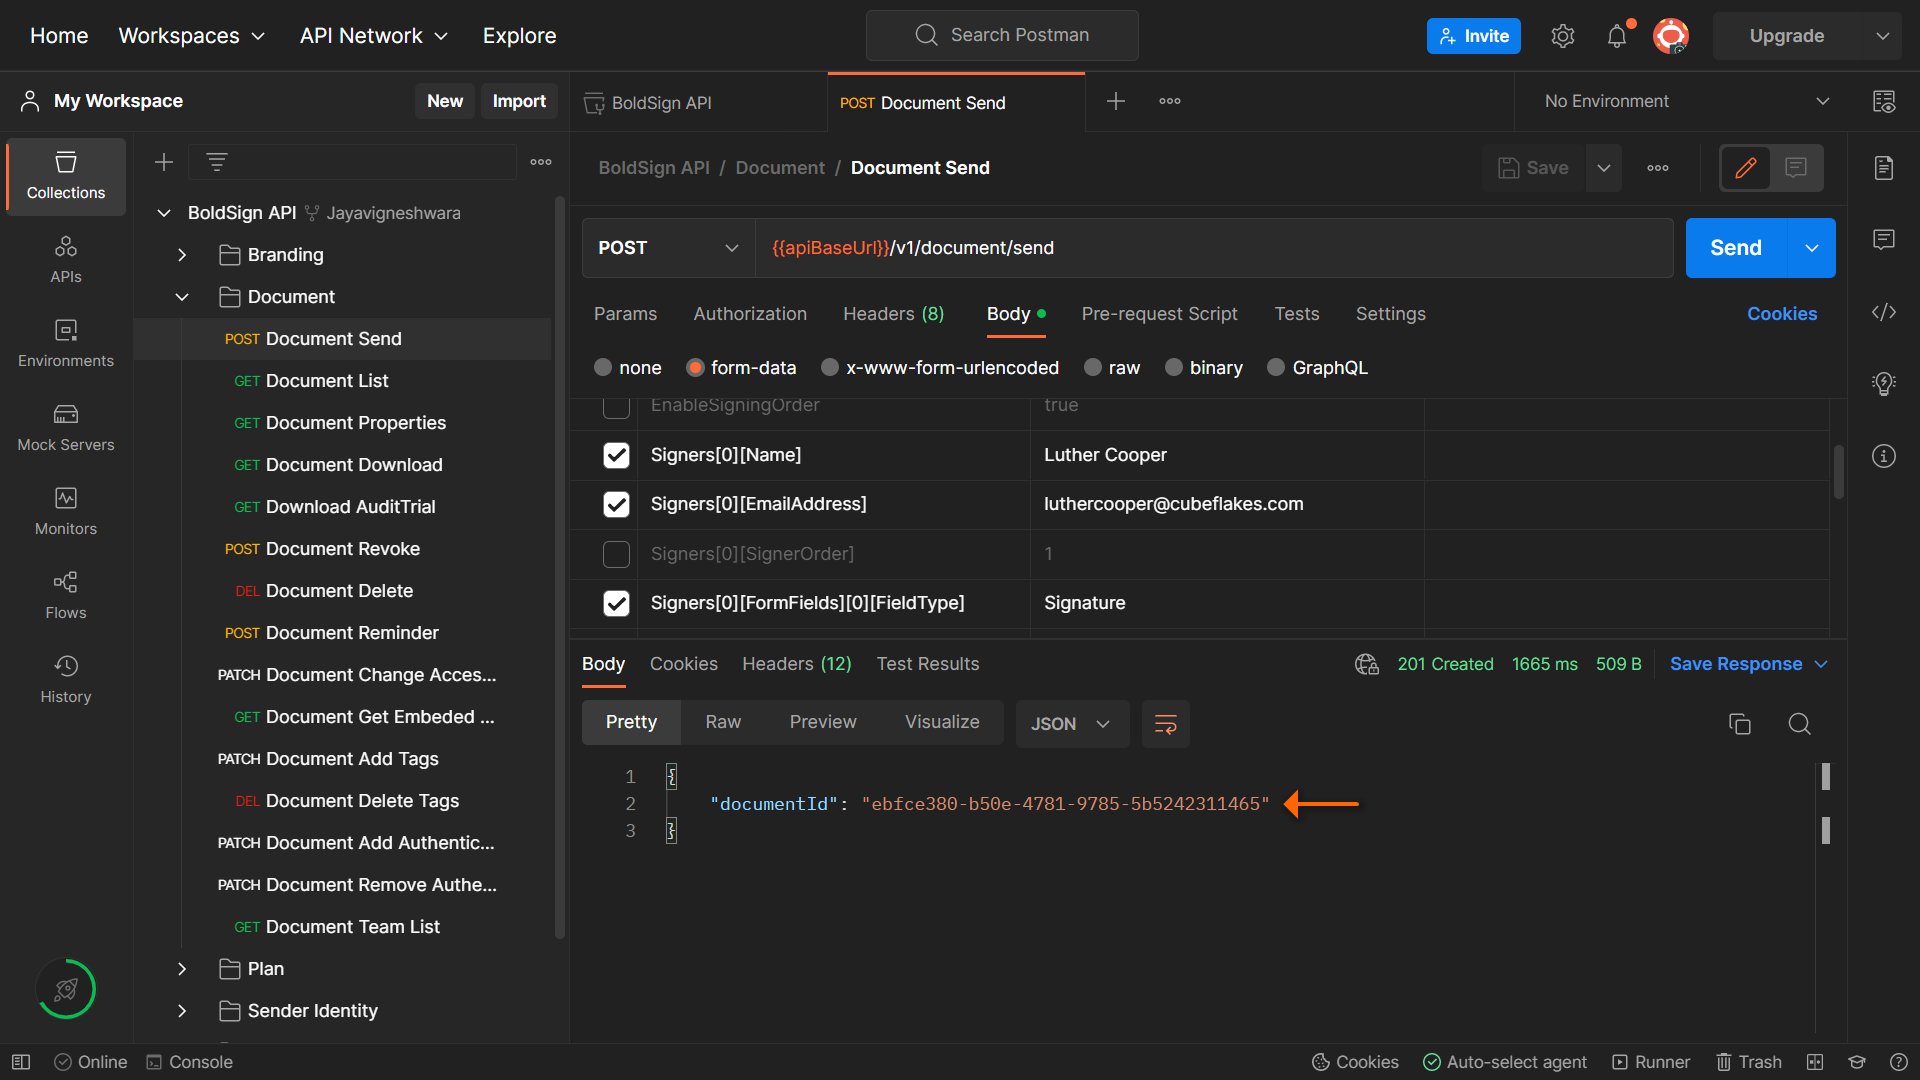This screenshot has height=1080, width=1920.
Task: Open Mock Servers in the sidebar
Action: (66, 428)
